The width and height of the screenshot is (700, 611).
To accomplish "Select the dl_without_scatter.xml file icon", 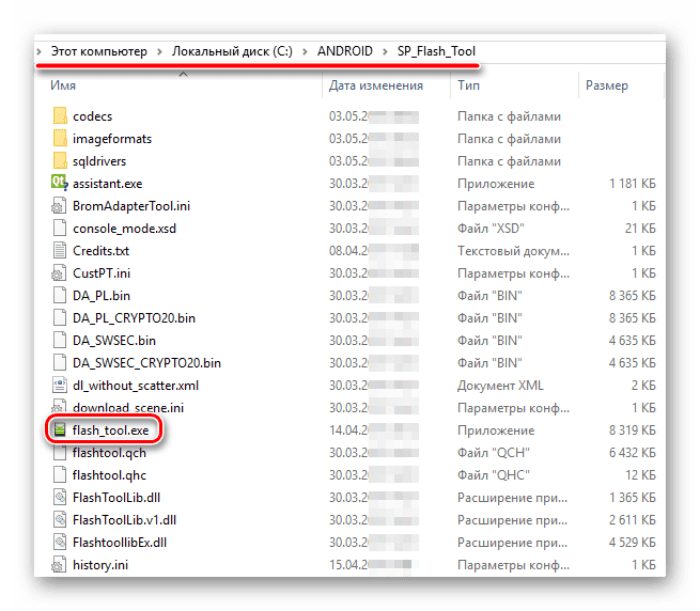I will pos(59,385).
